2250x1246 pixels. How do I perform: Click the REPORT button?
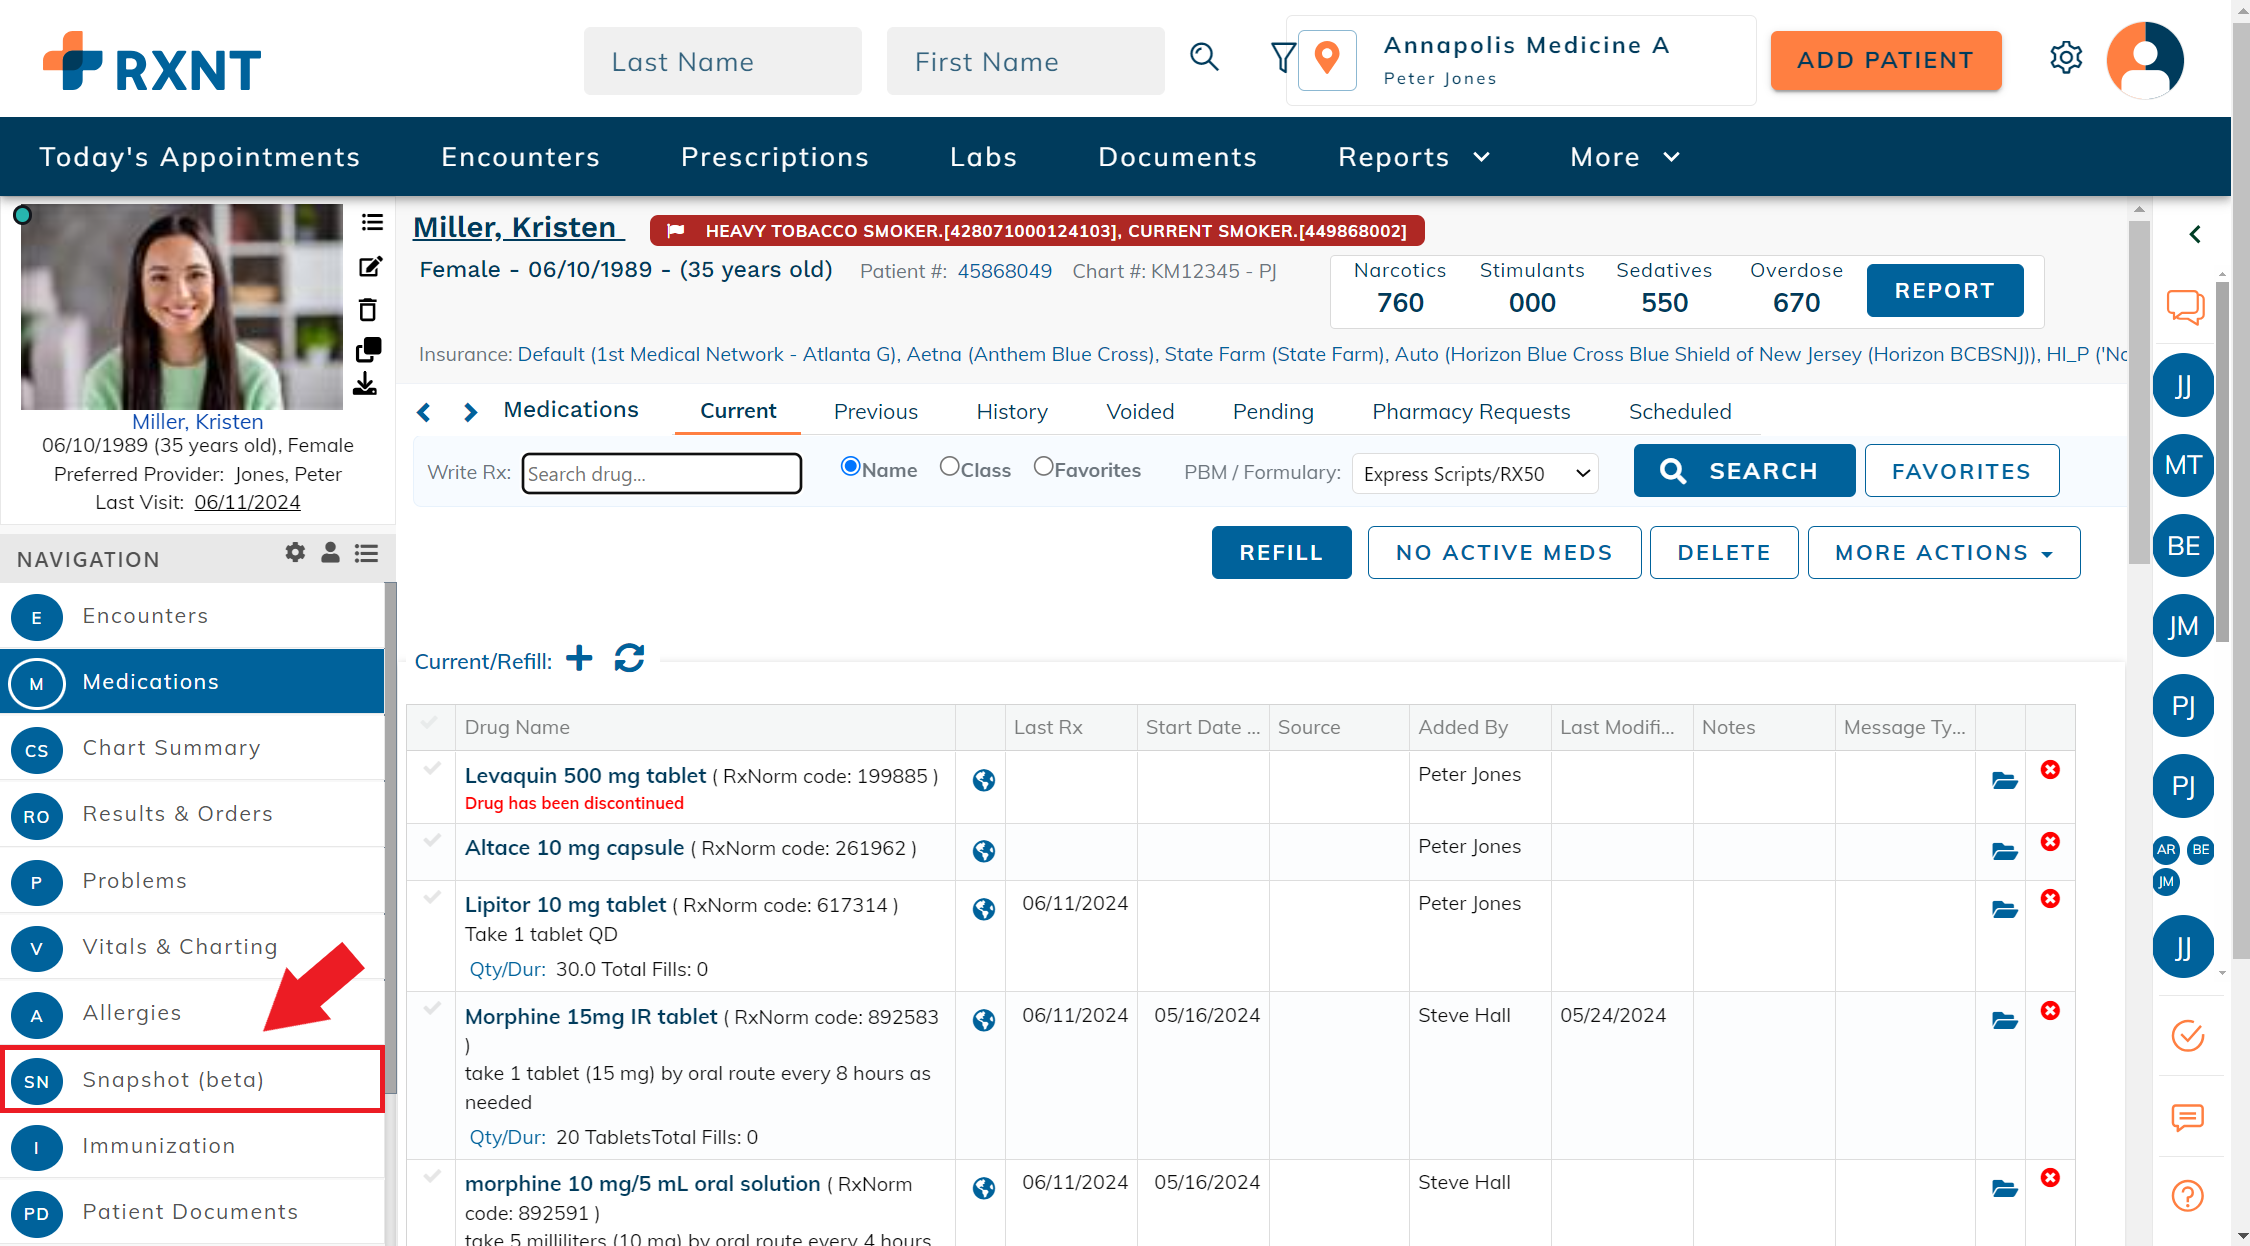[x=1945, y=291]
